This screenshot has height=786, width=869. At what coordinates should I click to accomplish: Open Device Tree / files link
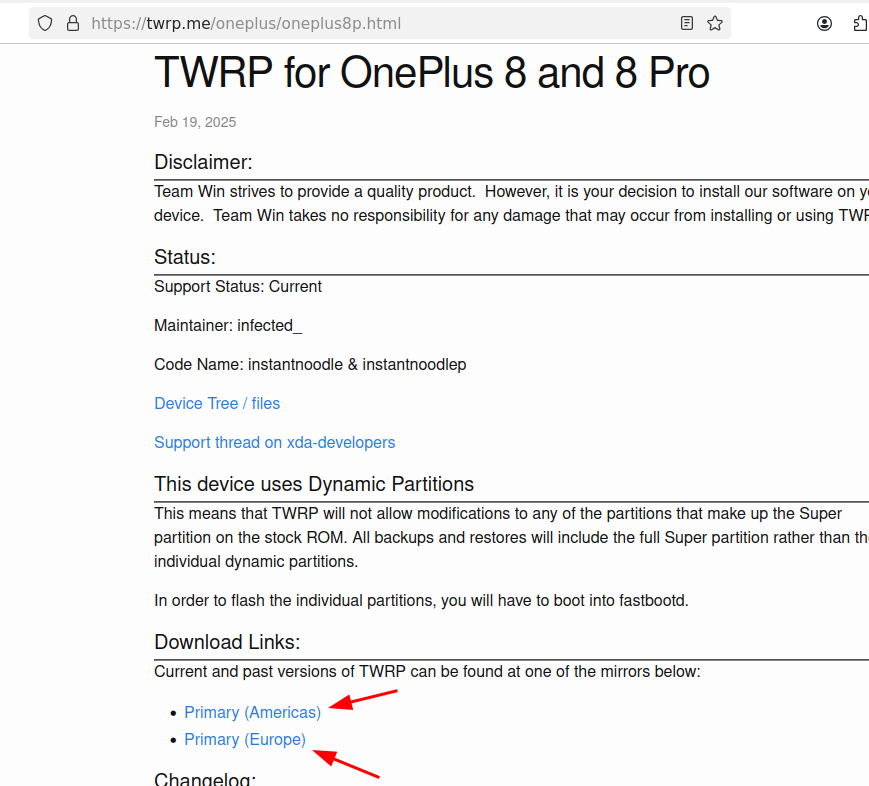[x=217, y=404]
